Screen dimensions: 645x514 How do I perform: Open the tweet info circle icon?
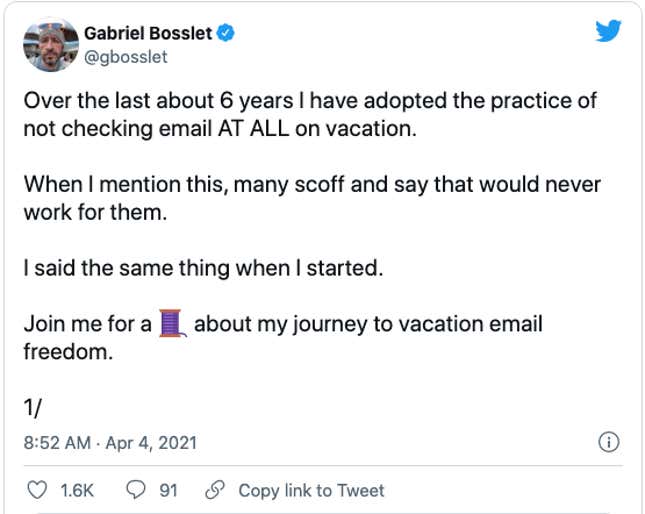coord(608,442)
